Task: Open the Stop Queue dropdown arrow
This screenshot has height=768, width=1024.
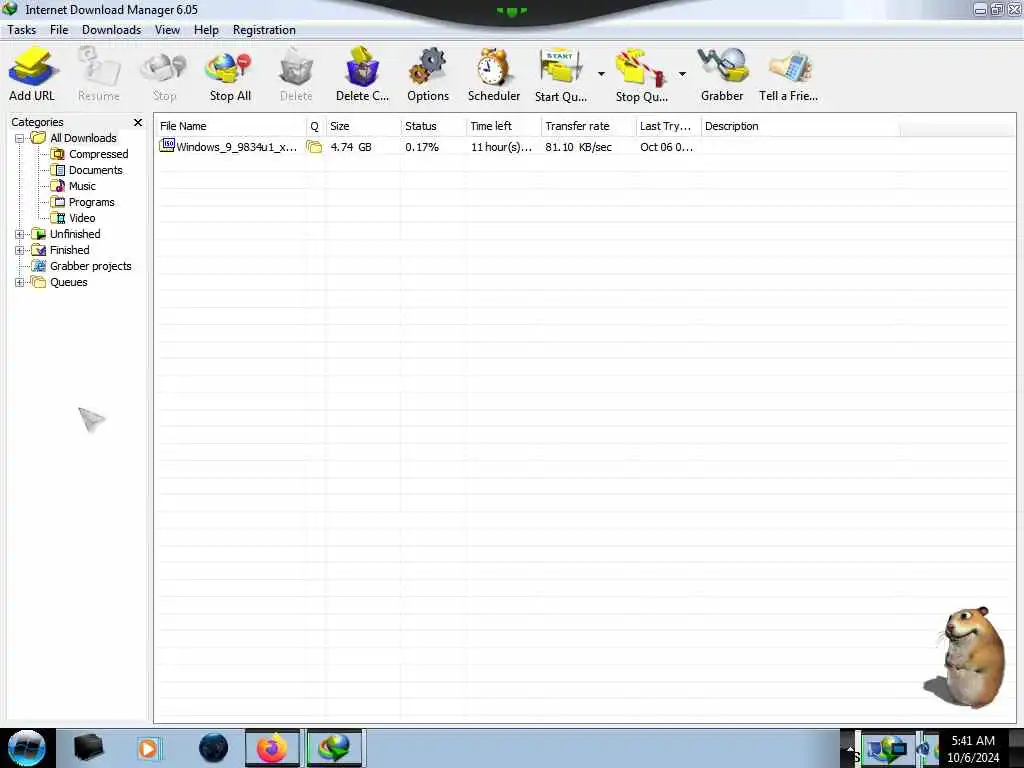Action: [x=682, y=74]
